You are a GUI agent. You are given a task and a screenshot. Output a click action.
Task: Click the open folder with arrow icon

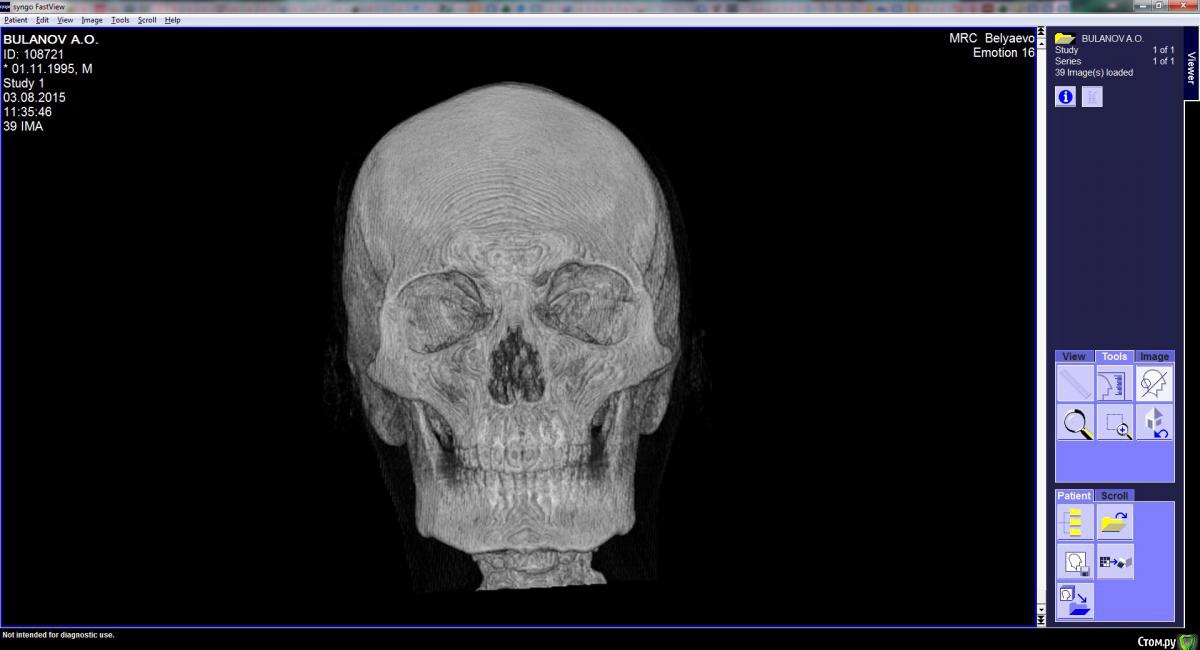tap(1115, 522)
